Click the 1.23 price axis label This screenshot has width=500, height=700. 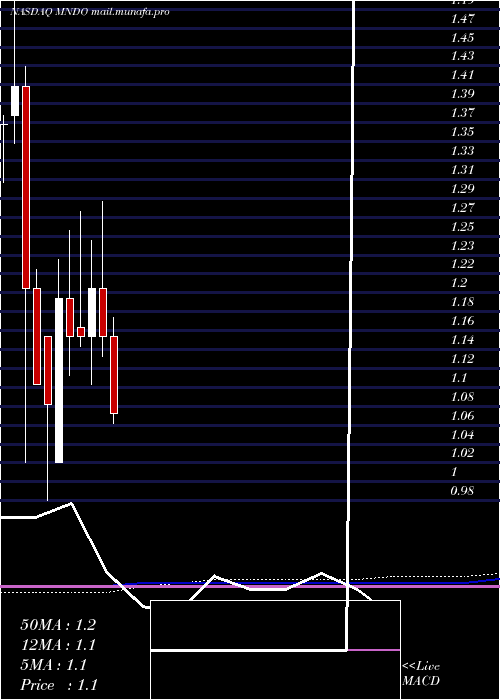462,246
